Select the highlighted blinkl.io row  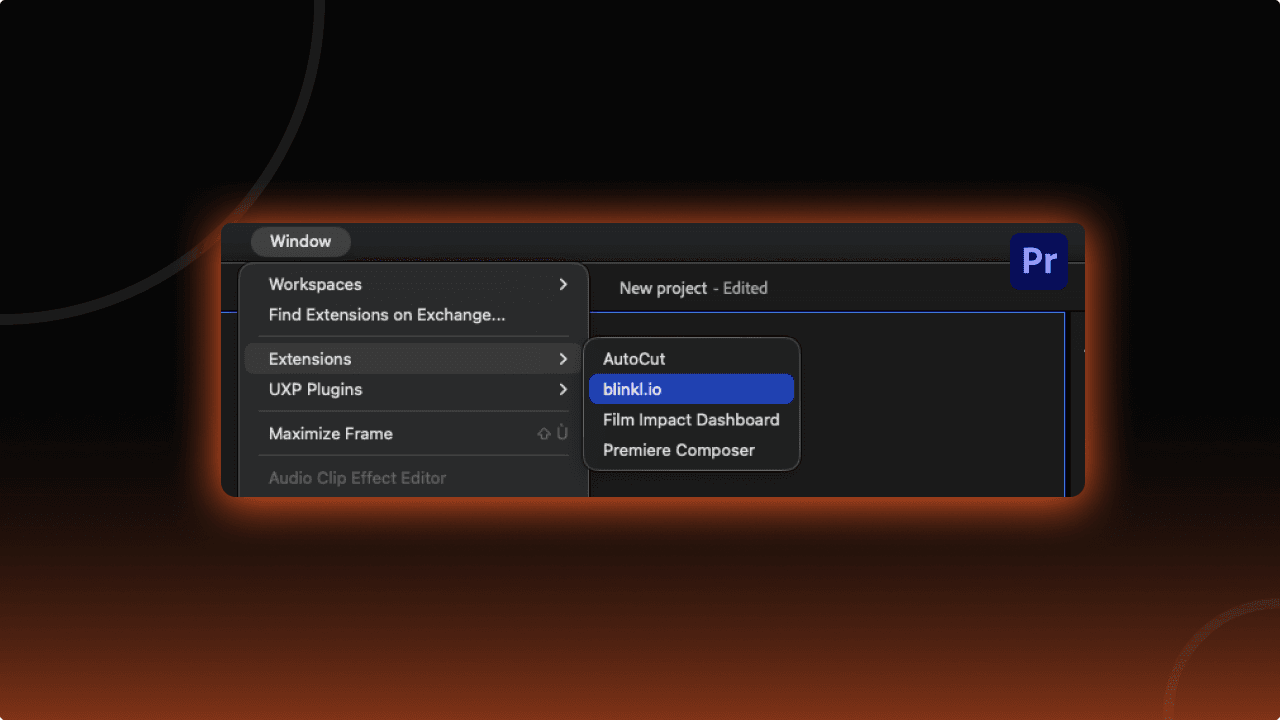pos(691,389)
